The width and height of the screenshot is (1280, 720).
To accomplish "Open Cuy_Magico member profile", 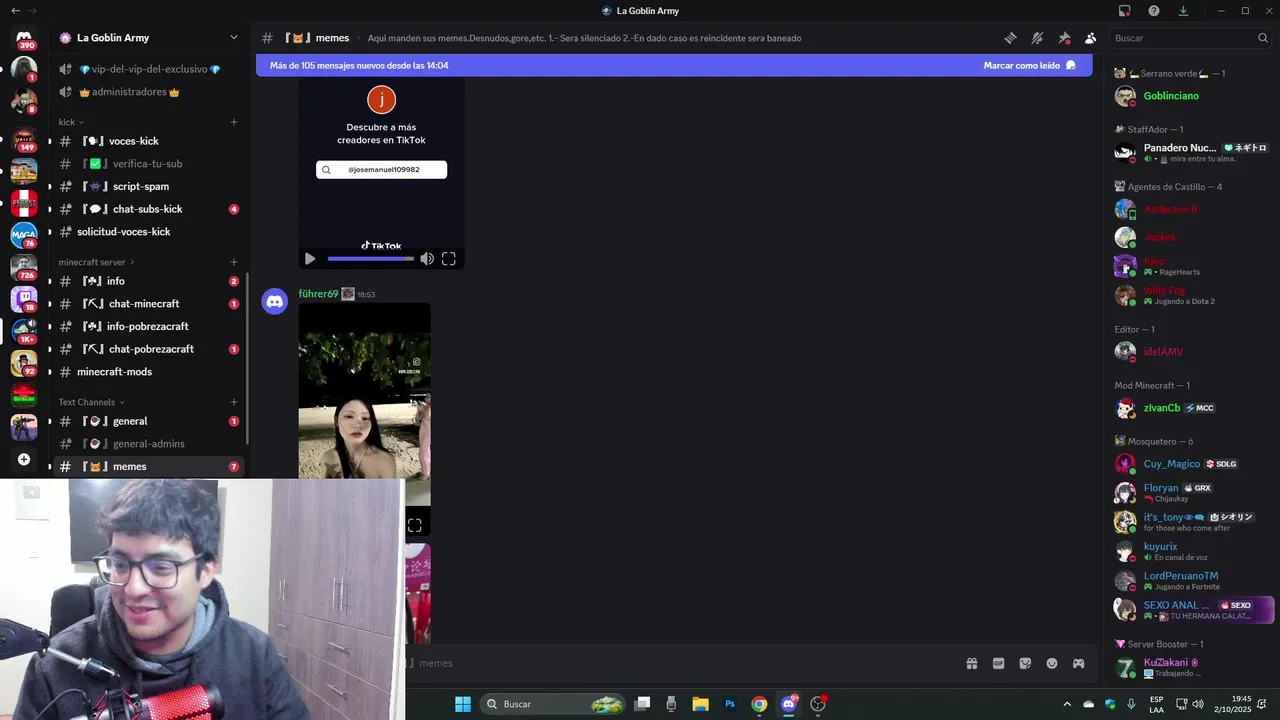I will point(1193,464).
